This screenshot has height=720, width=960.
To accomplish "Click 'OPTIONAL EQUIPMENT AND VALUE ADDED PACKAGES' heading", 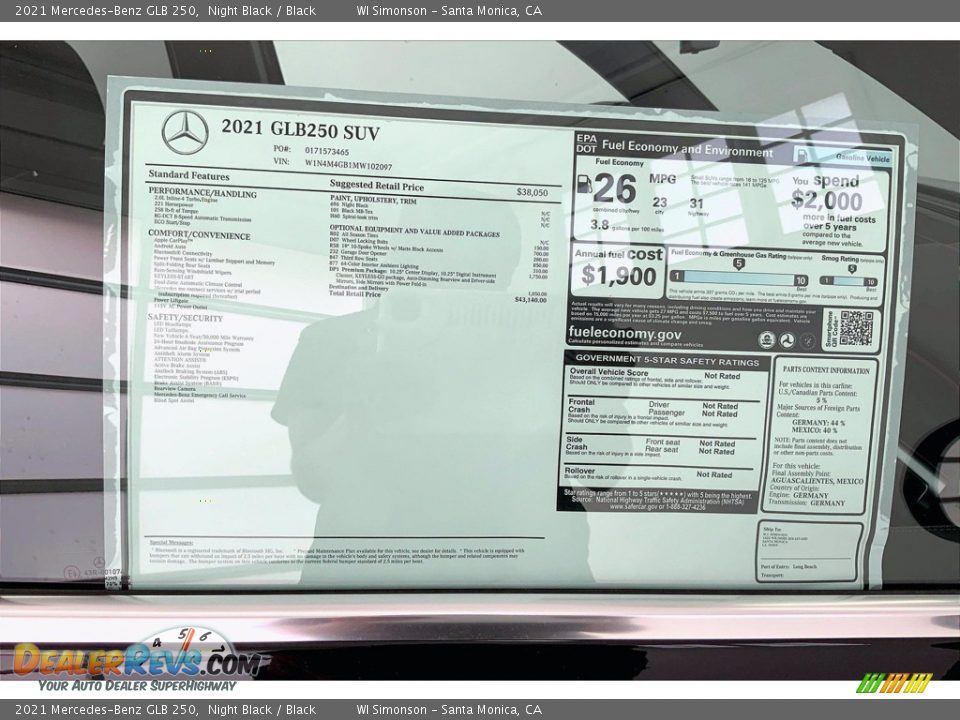I will [x=414, y=231].
